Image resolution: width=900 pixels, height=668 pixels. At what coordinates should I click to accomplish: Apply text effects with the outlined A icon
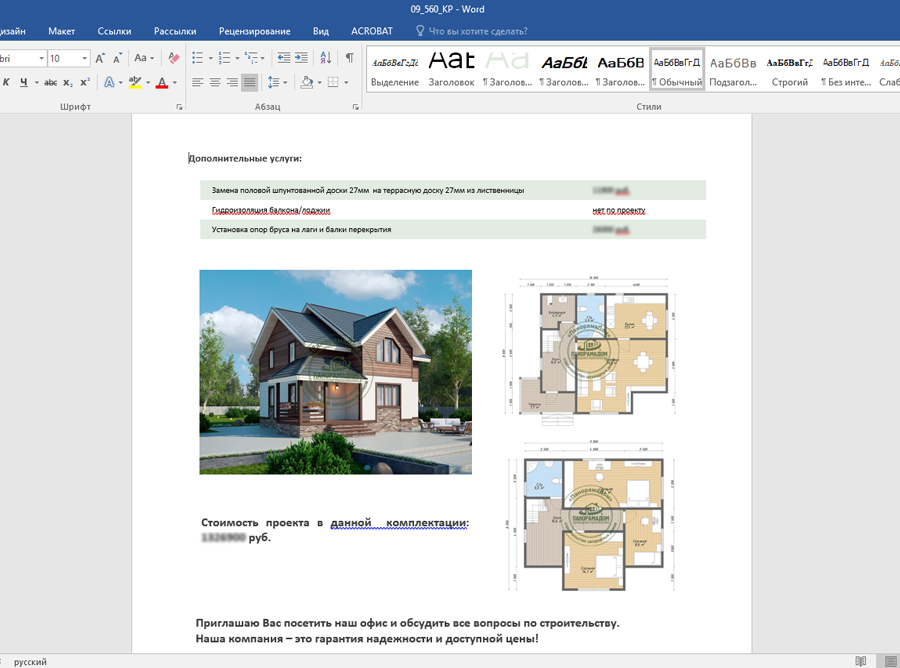click(x=109, y=83)
